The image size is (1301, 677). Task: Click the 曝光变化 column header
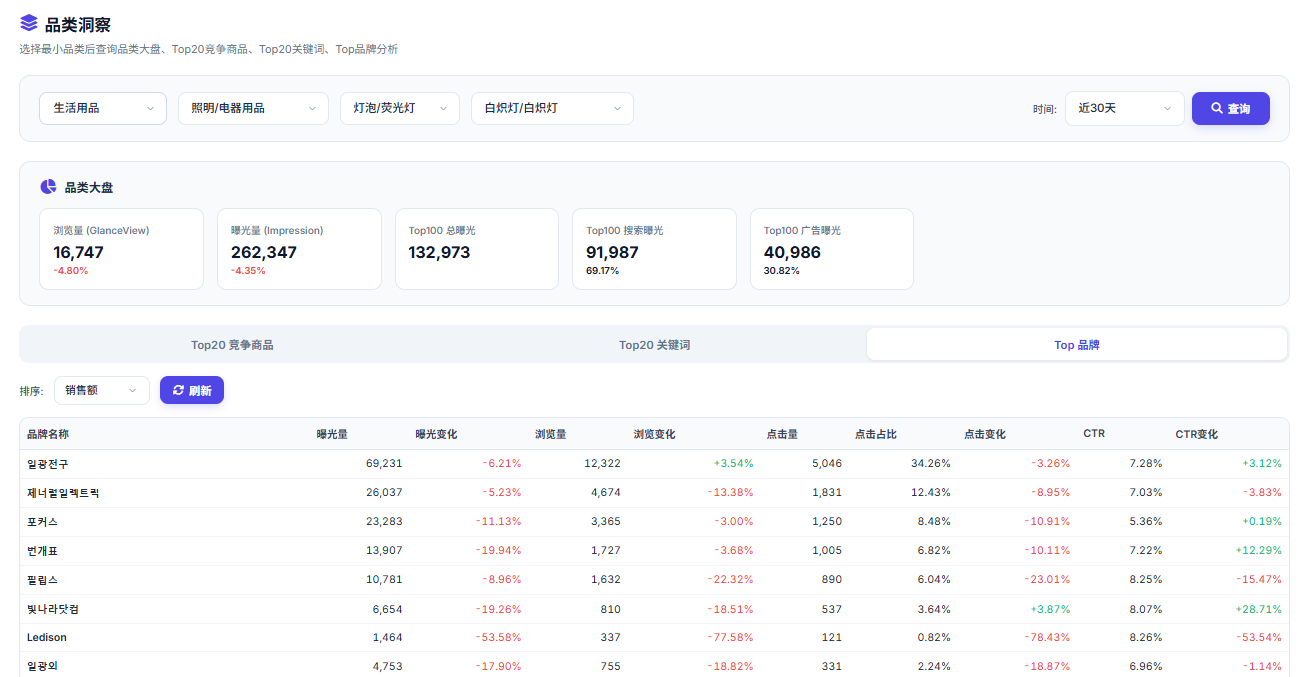(436, 434)
